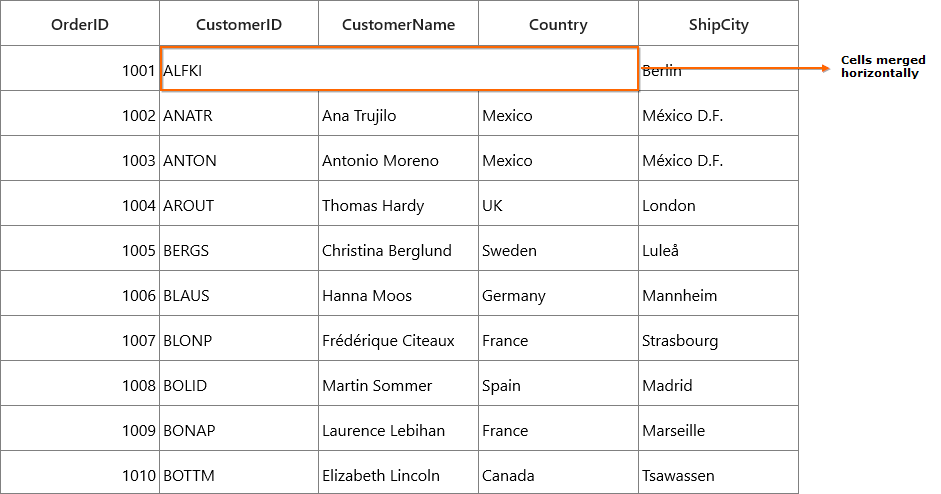Click the CustomerName column header
This screenshot has width=941, height=494.
coord(398,23)
